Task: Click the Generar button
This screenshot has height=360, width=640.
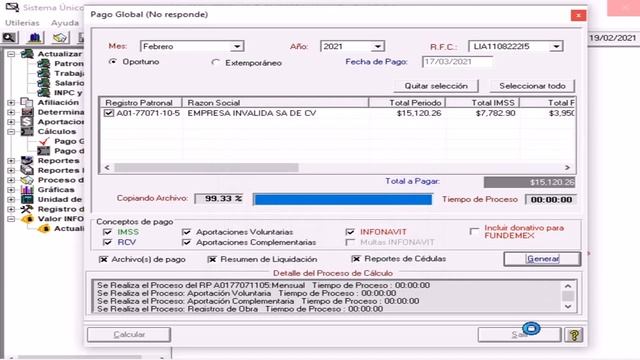Action: coord(542,259)
